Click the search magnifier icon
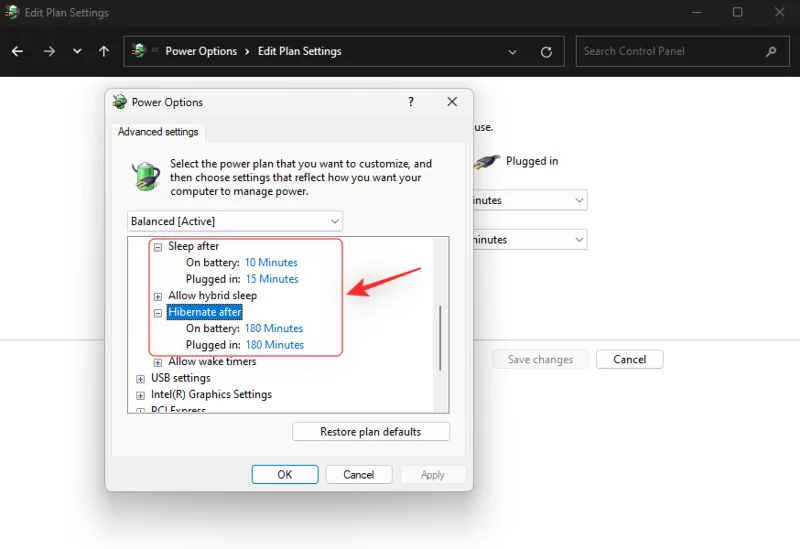Image resolution: width=800 pixels, height=549 pixels. tap(770, 51)
